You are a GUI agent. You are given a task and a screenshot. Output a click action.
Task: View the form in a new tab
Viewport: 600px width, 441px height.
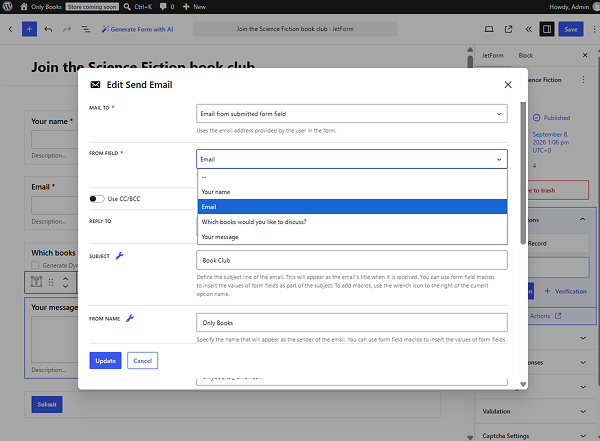[x=509, y=29]
